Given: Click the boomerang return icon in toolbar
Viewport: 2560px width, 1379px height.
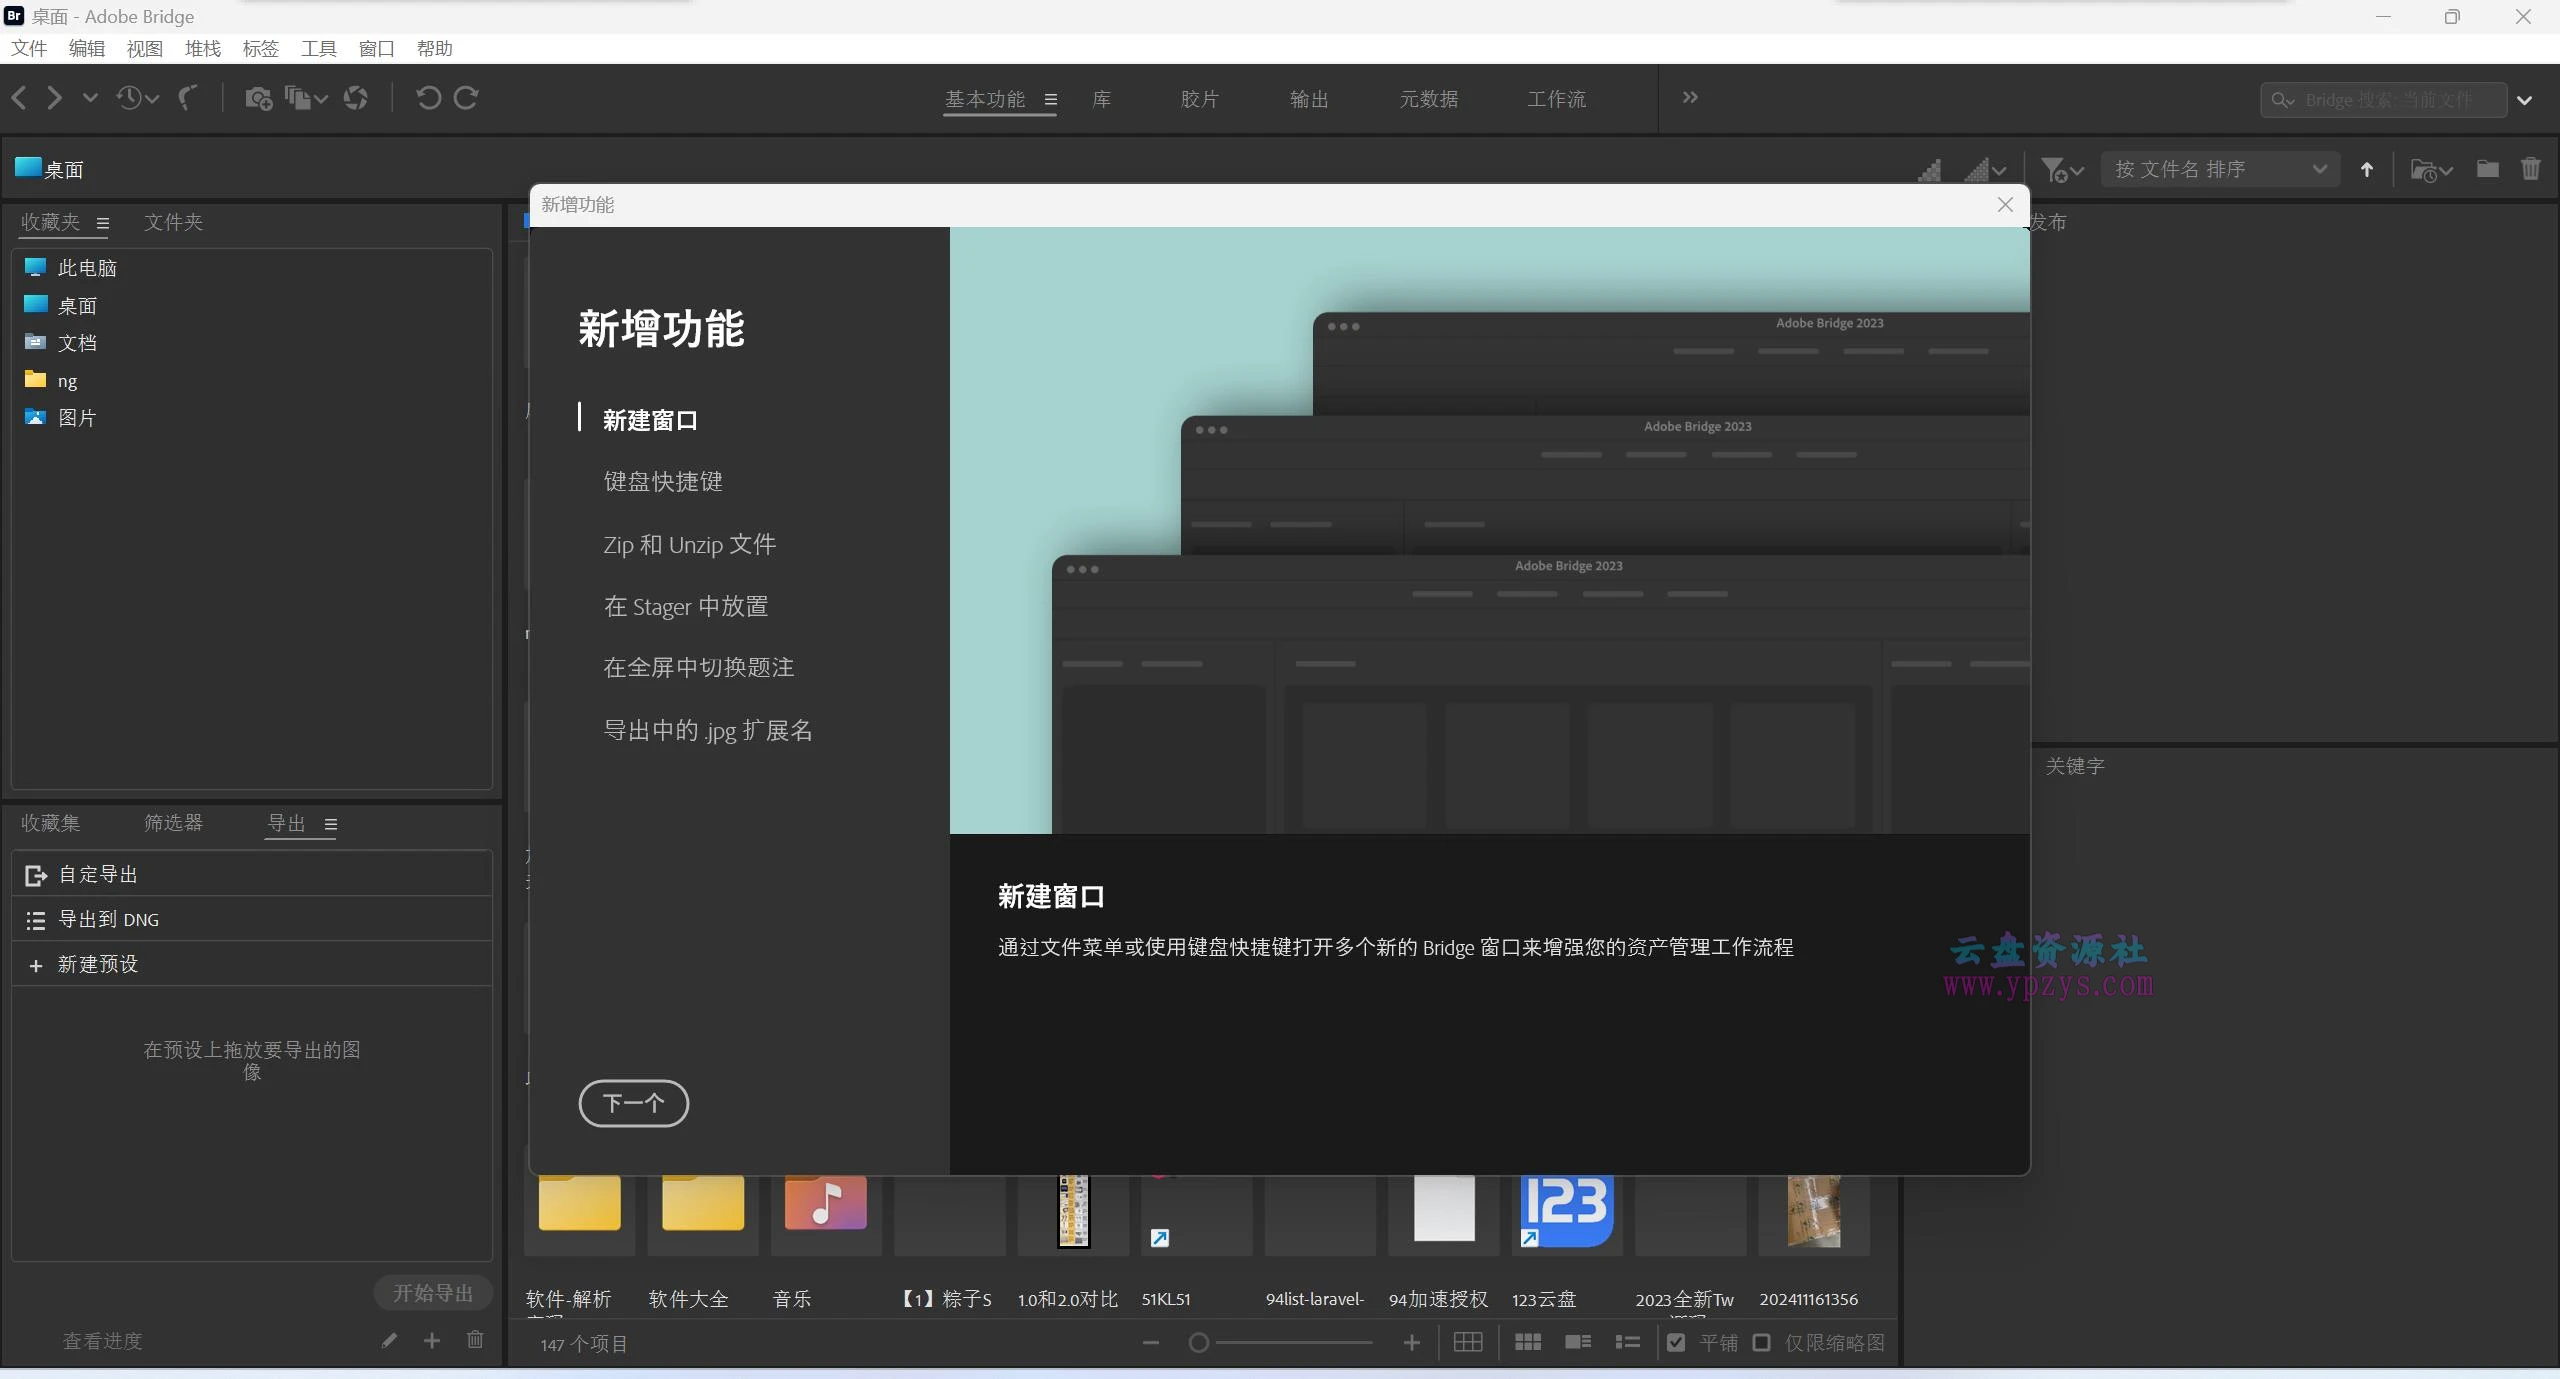Looking at the screenshot, I should click(x=188, y=98).
